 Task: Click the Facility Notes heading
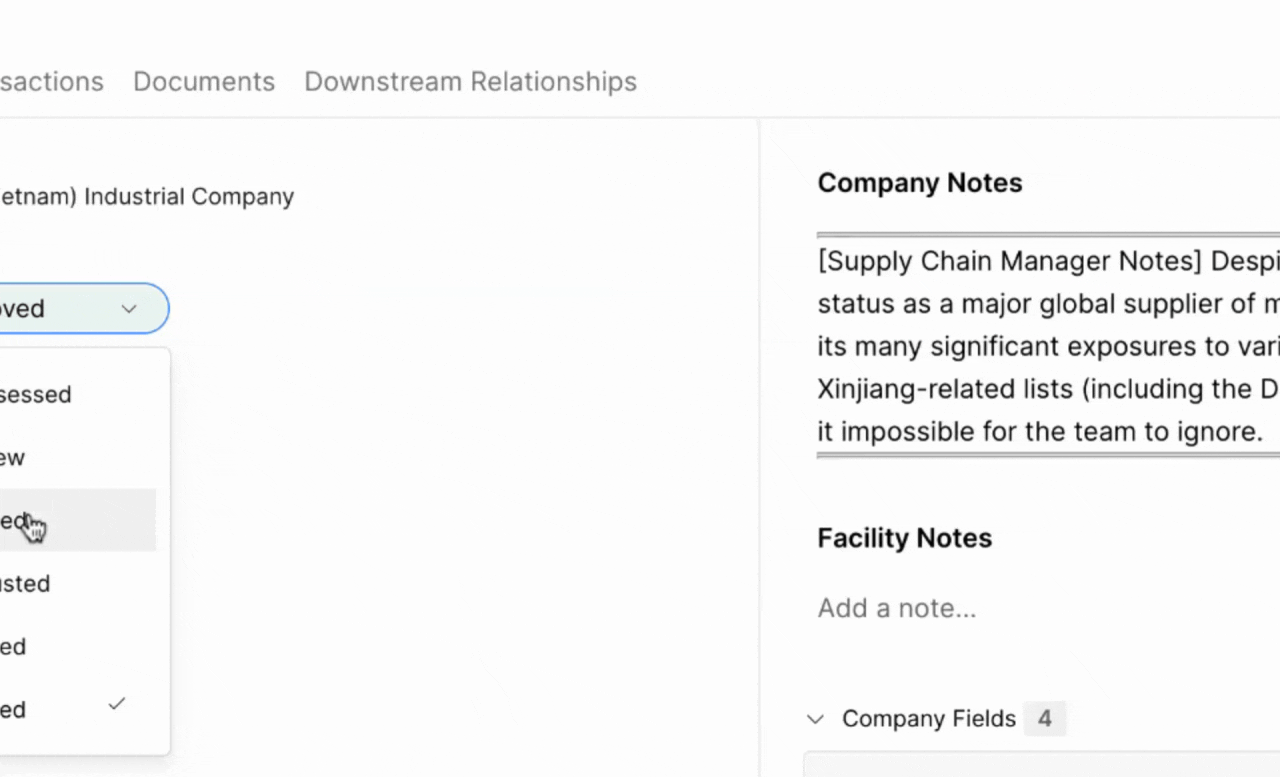904,538
